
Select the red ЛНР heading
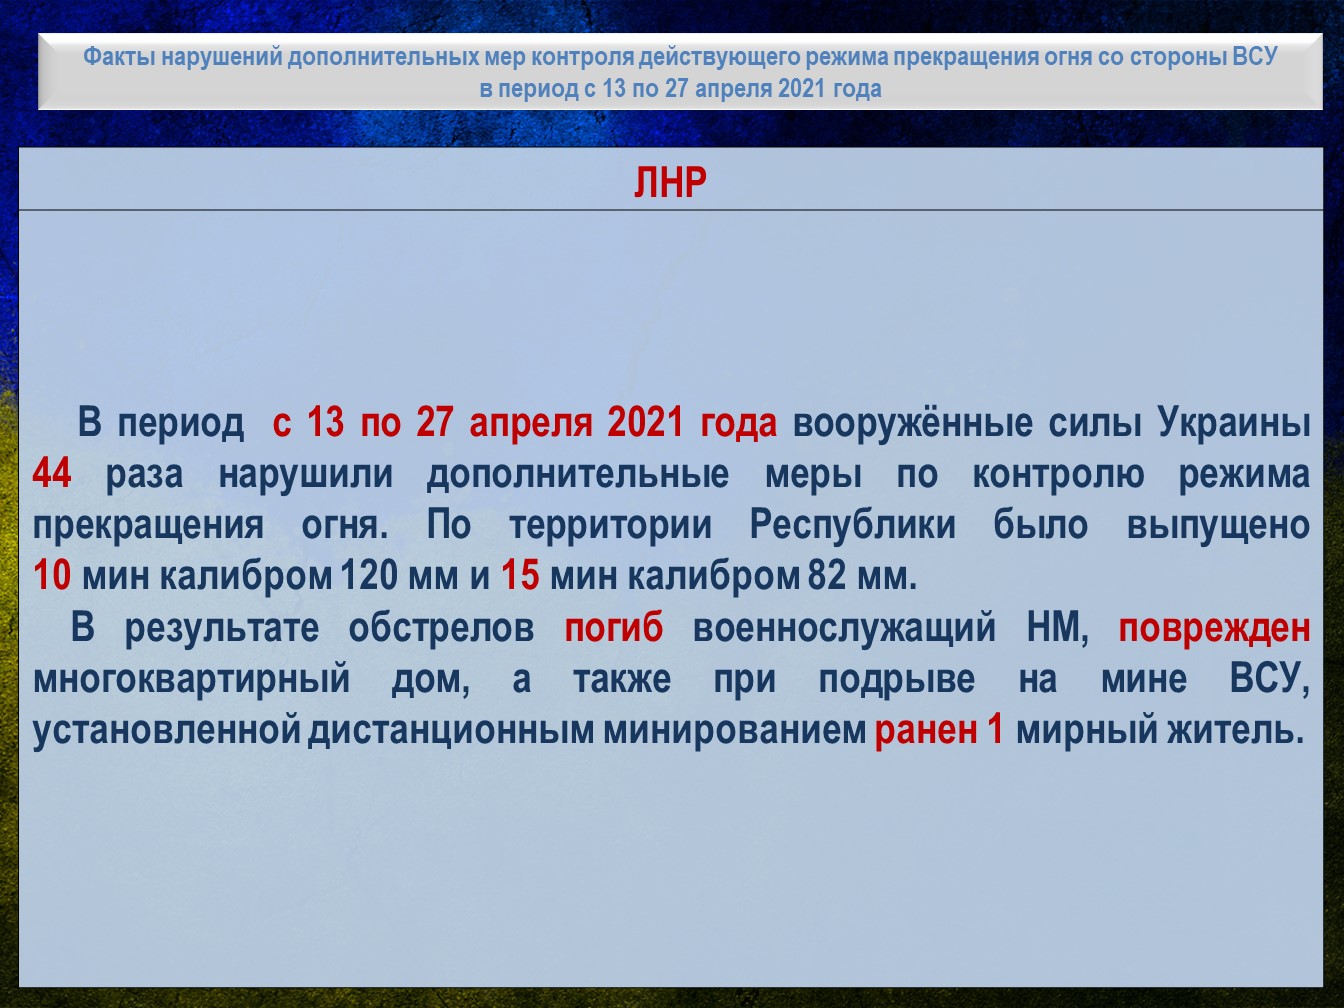pyautogui.click(x=670, y=183)
